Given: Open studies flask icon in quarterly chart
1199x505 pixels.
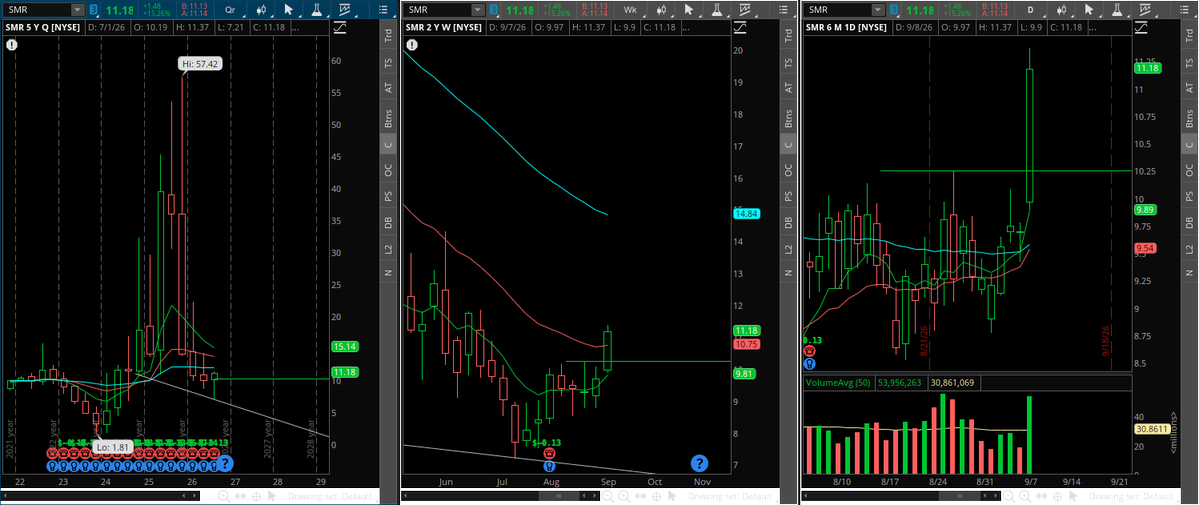Looking at the screenshot, I should tap(316, 10).
